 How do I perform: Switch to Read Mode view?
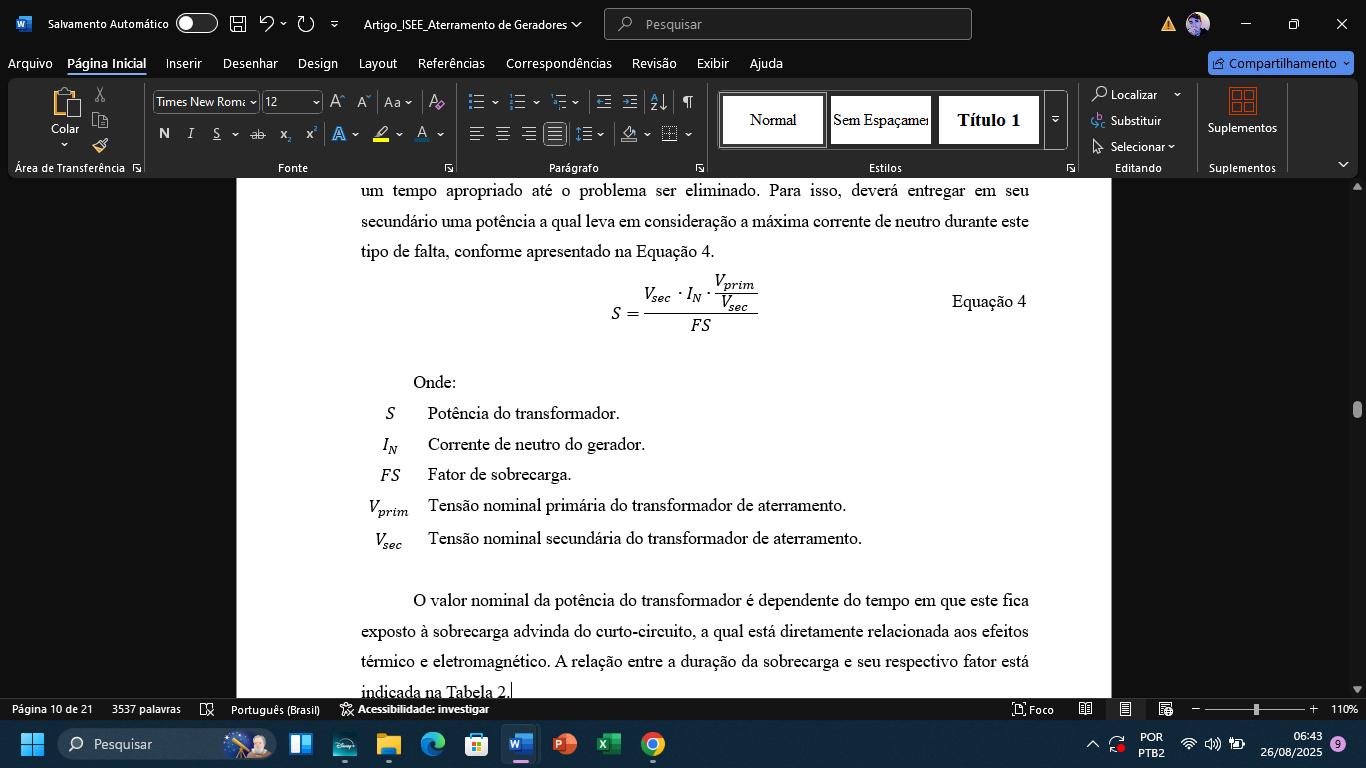(x=1085, y=709)
